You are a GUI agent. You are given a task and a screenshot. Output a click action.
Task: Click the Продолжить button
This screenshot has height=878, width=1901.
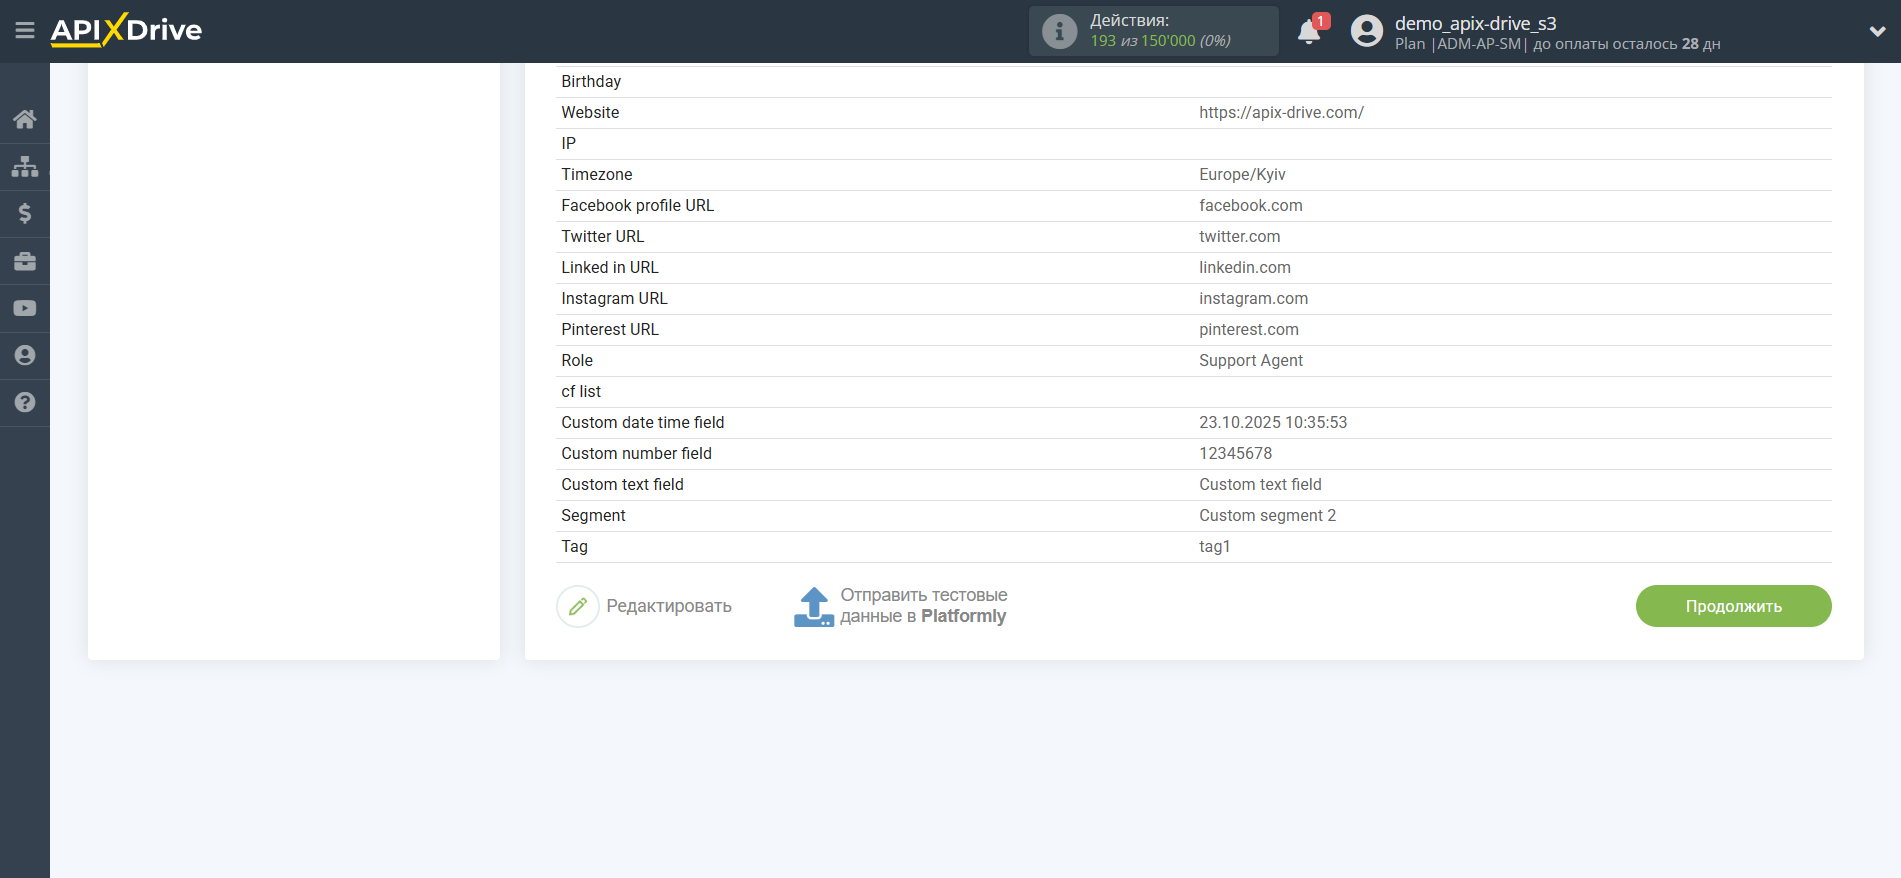point(1733,606)
